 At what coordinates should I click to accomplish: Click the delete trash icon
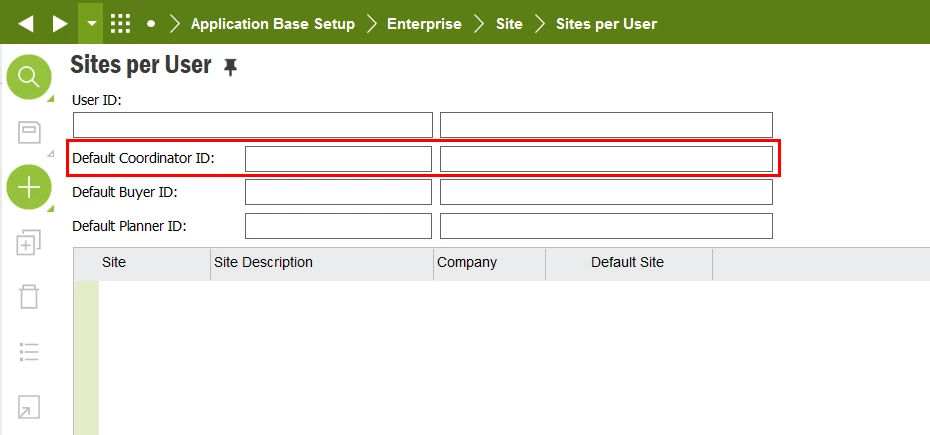click(x=29, y=296)
